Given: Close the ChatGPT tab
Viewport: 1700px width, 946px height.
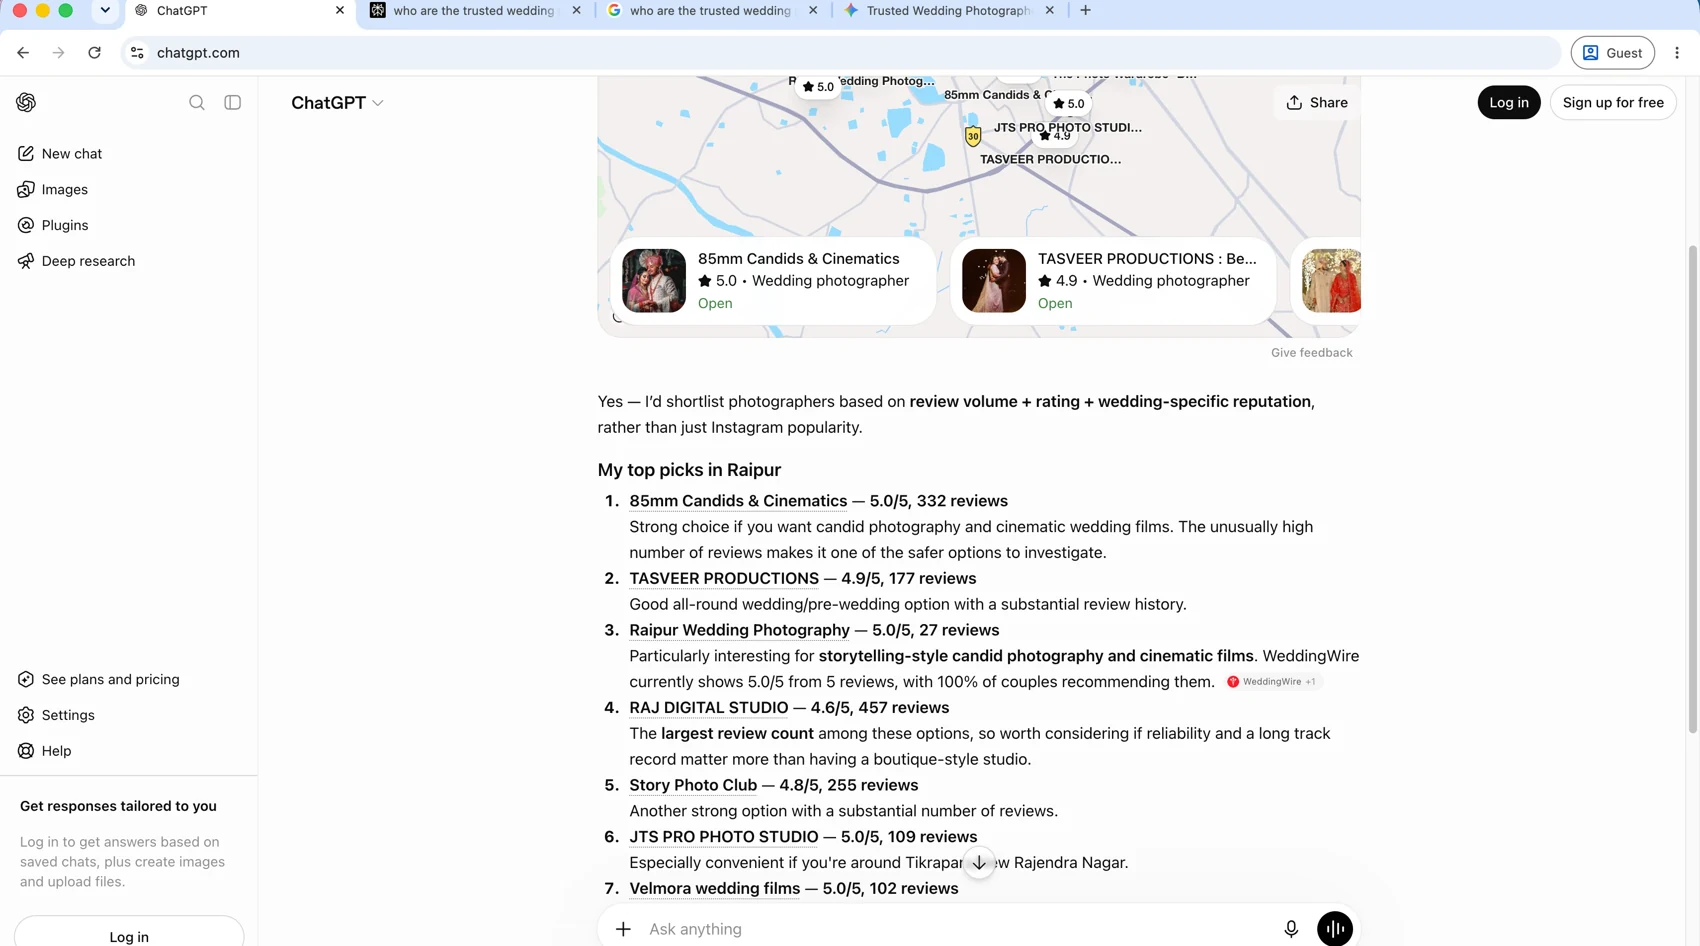Looking at the screenshot, I should [x=340, y=11].
